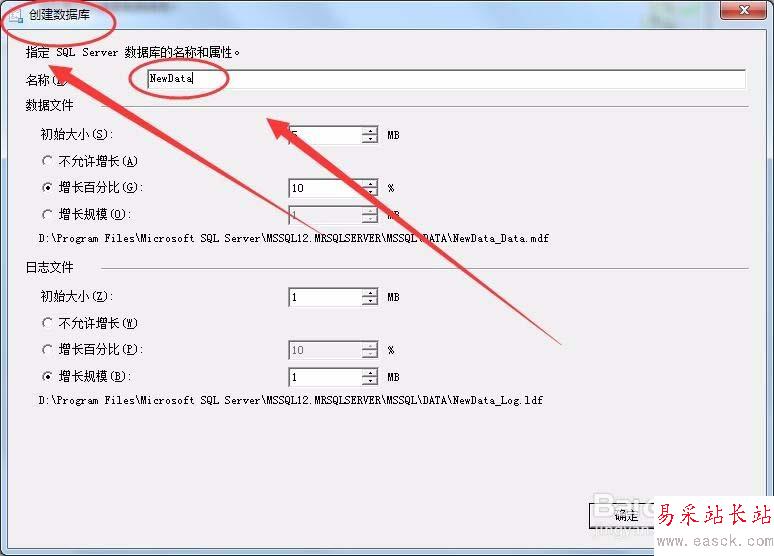Viewport: 774px width, 556px height.
Task: Click the 创建数据库 dialog title icon
Action: pyautogui.click(x=16, y=15)
